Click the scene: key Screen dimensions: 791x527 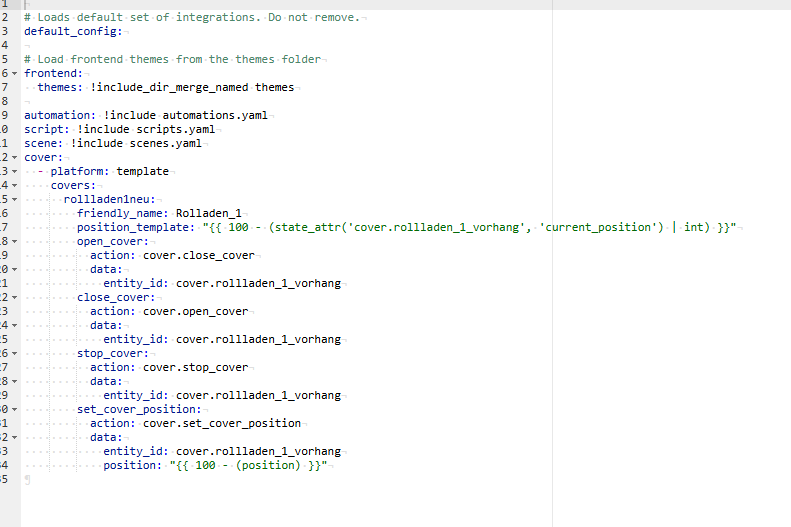[x=43, y=143]
